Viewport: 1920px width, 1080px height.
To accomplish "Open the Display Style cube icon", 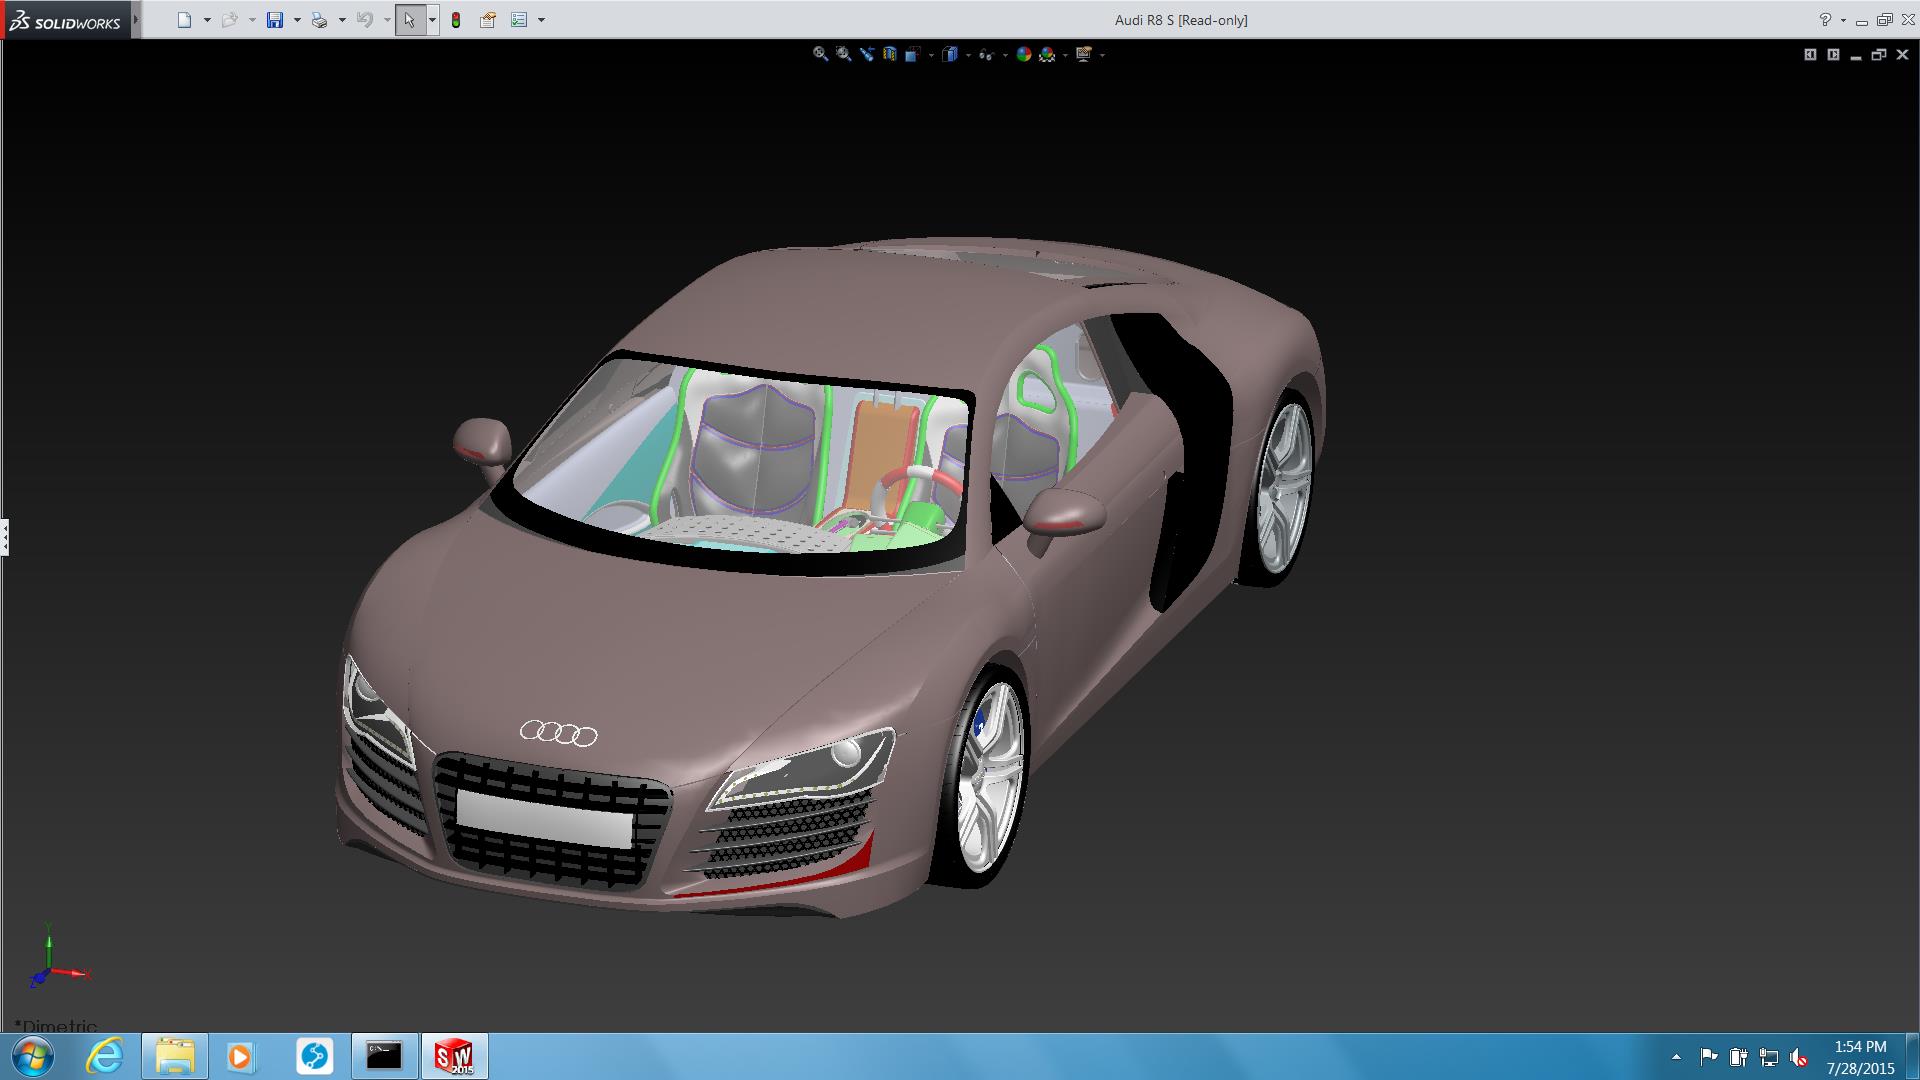I will (x=949, y=54).
